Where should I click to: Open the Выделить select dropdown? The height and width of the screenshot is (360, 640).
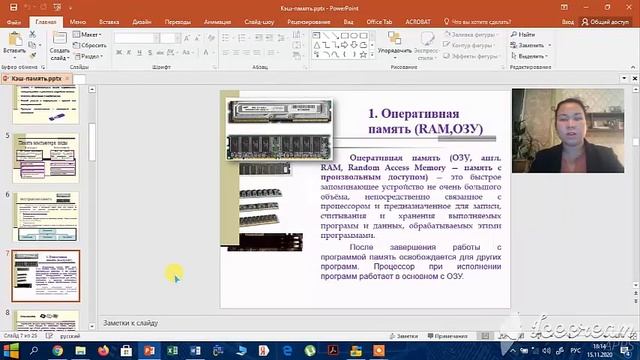529,56
